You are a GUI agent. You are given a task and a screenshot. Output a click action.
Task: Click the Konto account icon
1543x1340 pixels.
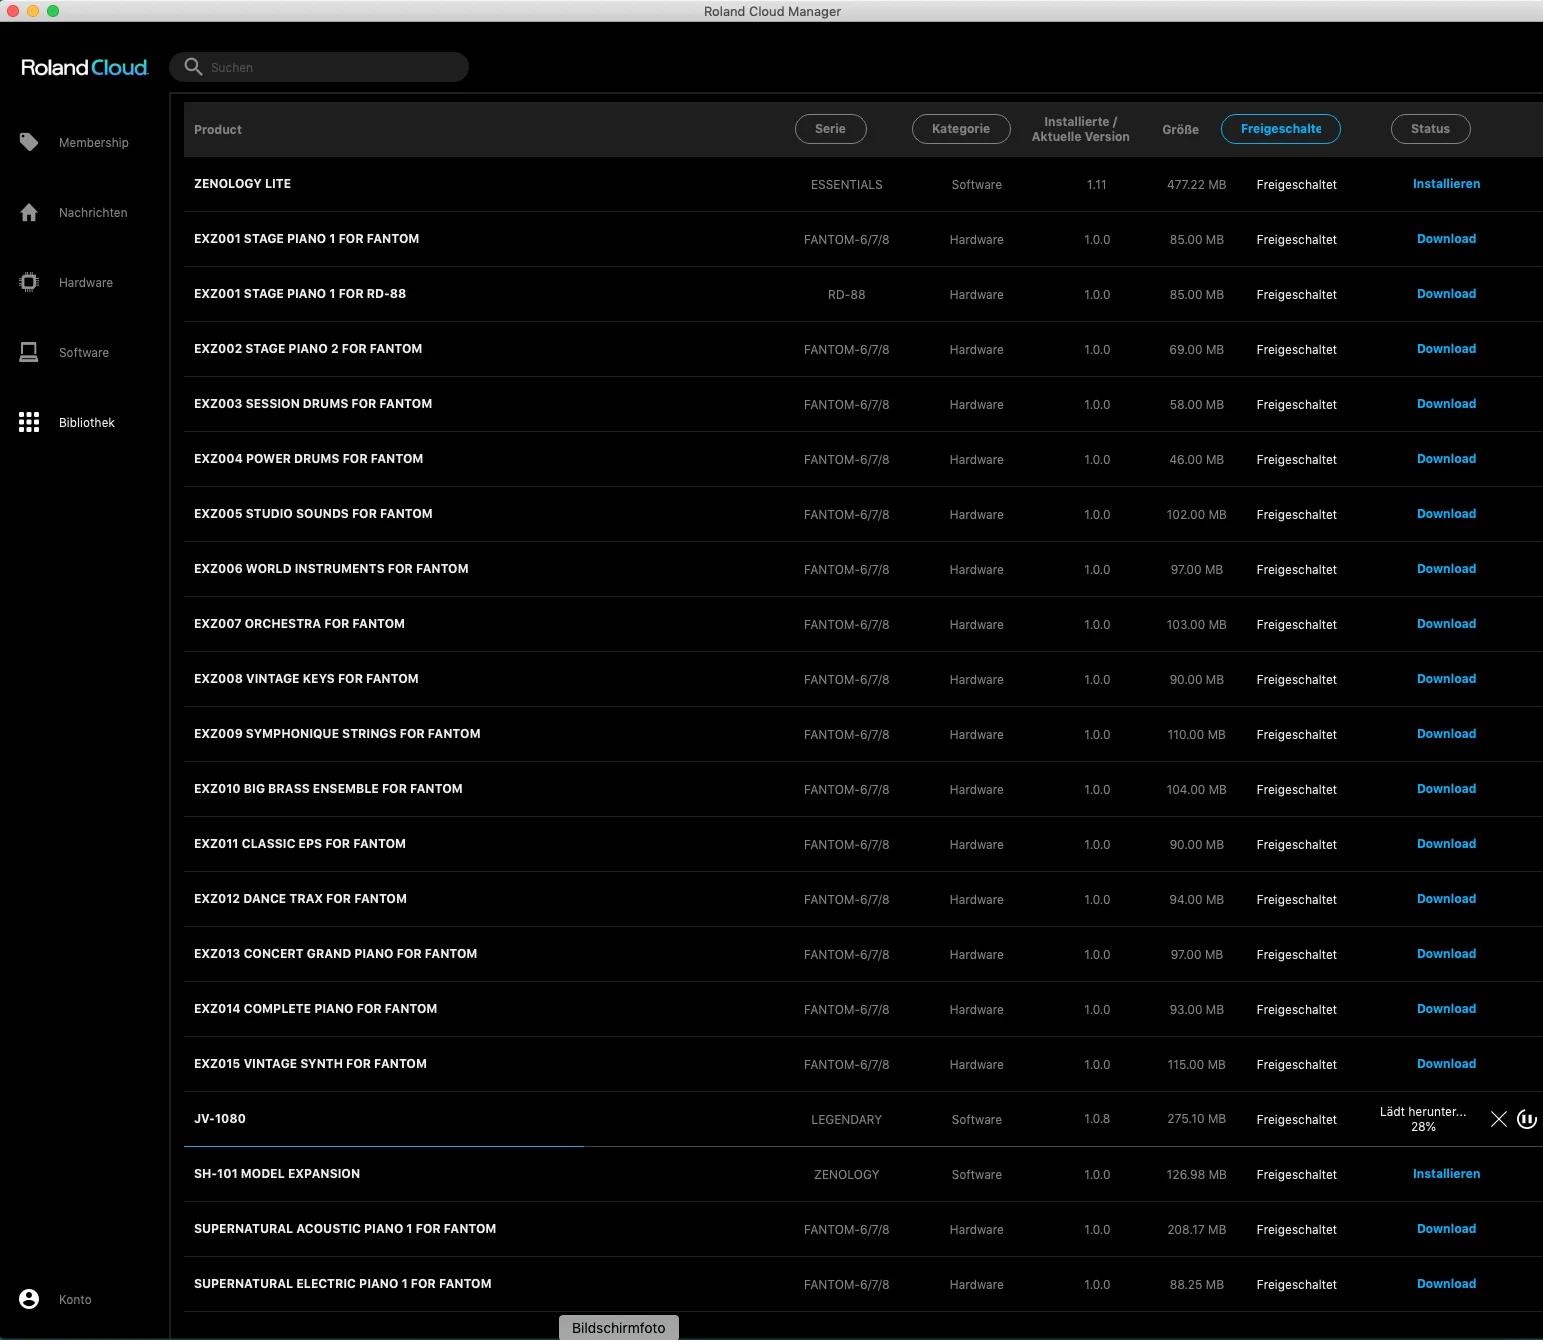(29, 1299)
